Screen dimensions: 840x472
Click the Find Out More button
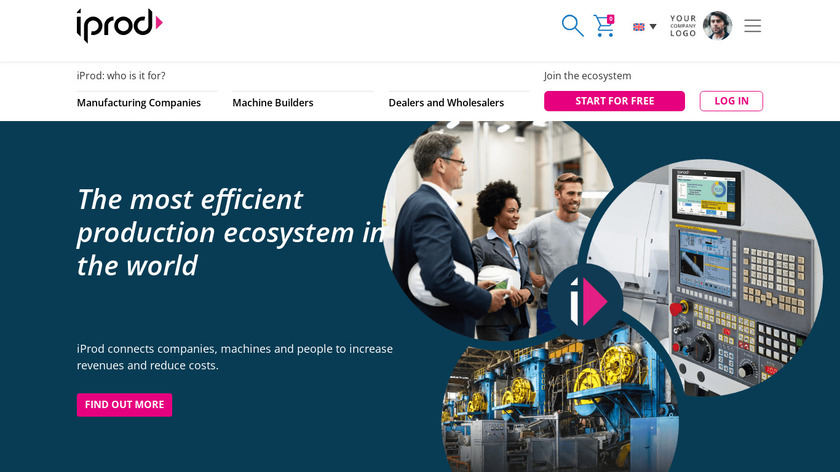pos(124,404)
